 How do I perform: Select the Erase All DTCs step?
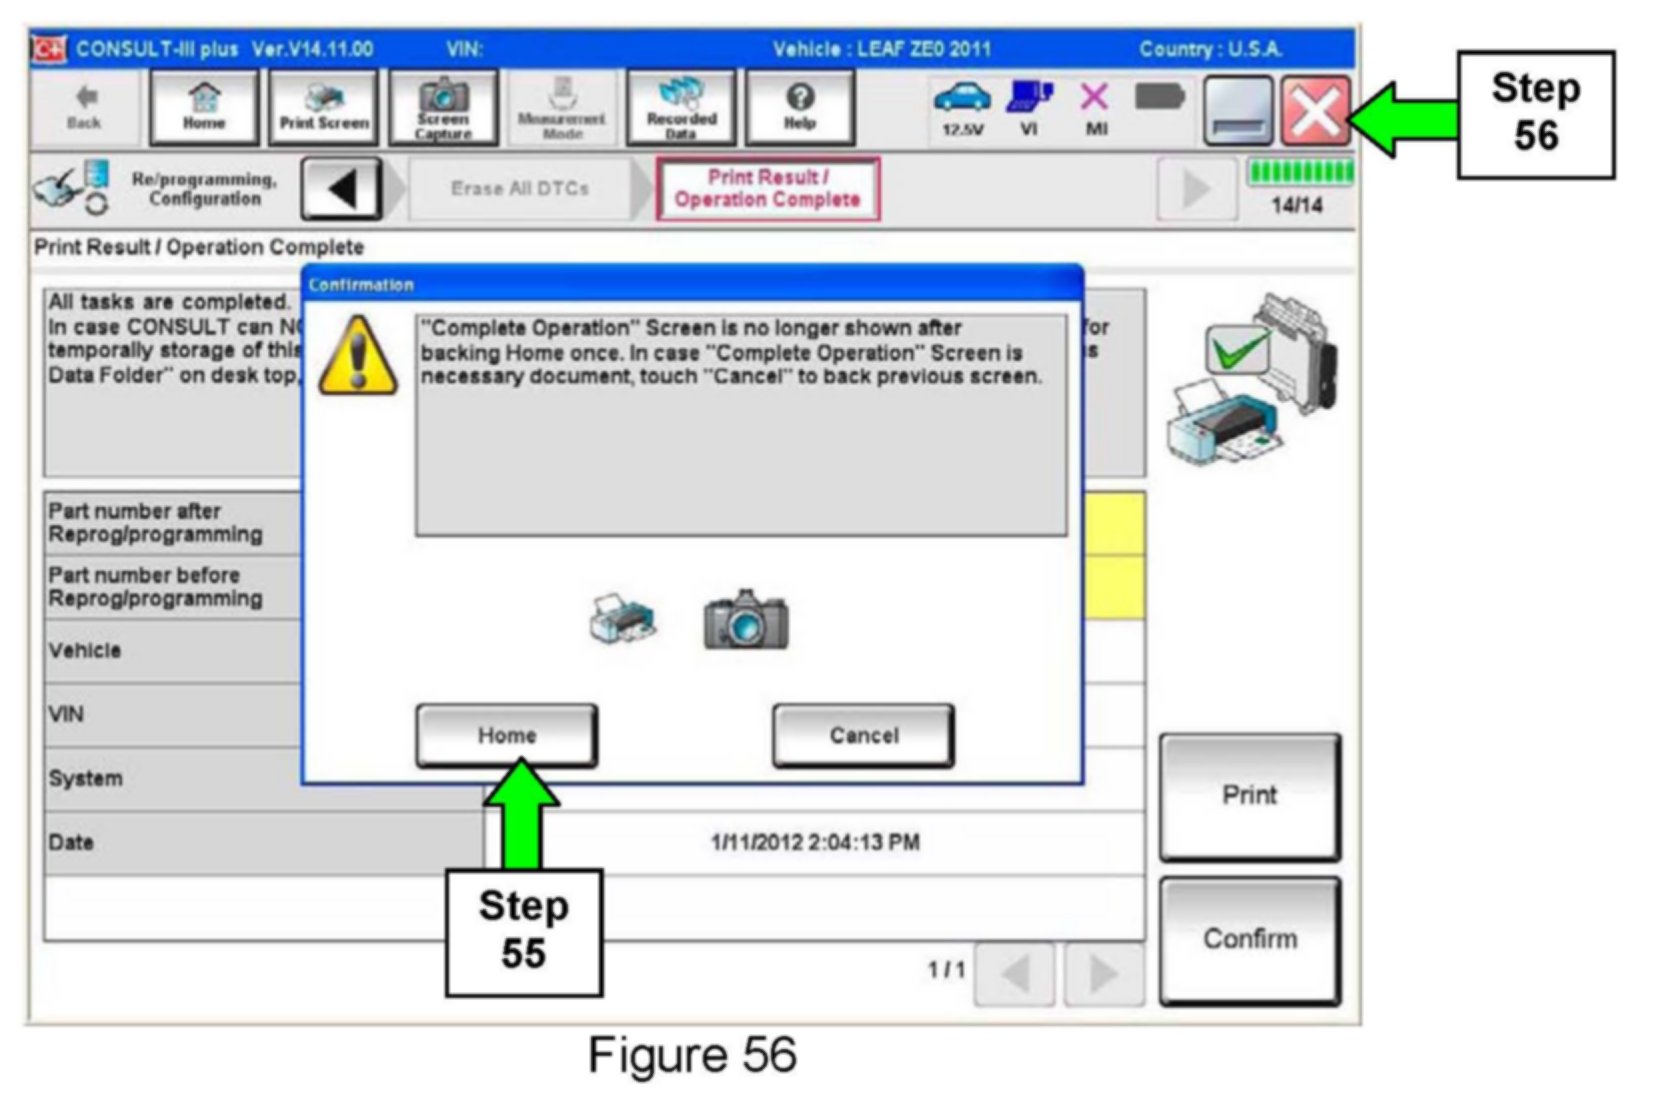(519, 188)
